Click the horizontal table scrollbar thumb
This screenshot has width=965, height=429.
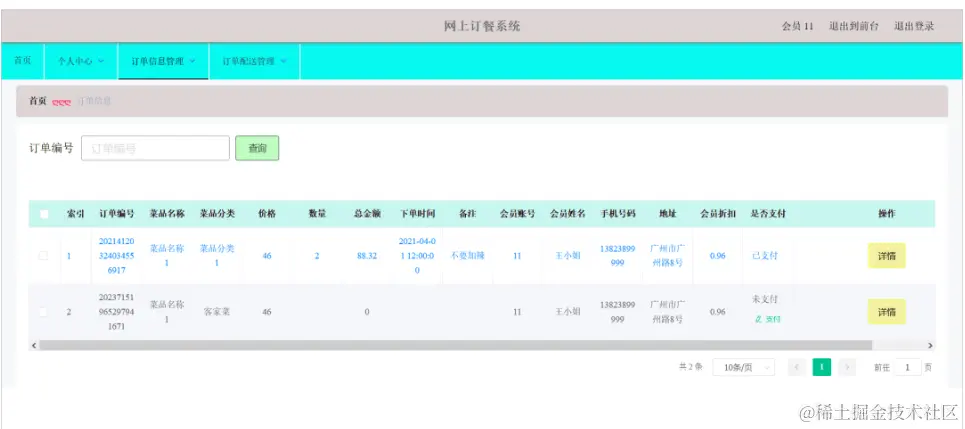pyautogui.click(x=455, y=346)
